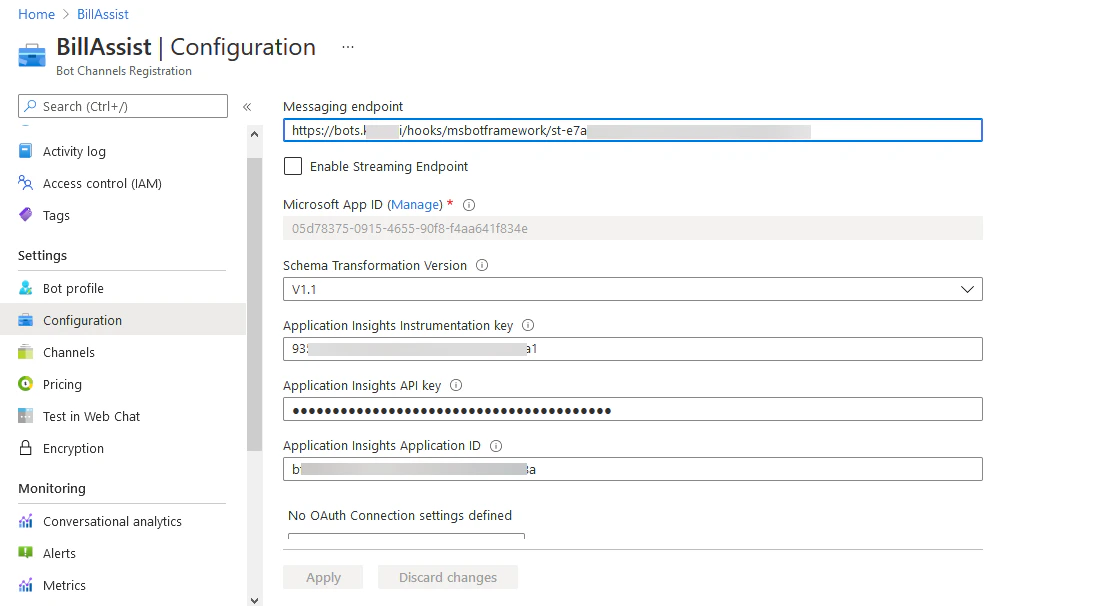Click the Discard changes button
Image resolution: width=1099 pixels, height=606 pixels.
click(448, 577)
